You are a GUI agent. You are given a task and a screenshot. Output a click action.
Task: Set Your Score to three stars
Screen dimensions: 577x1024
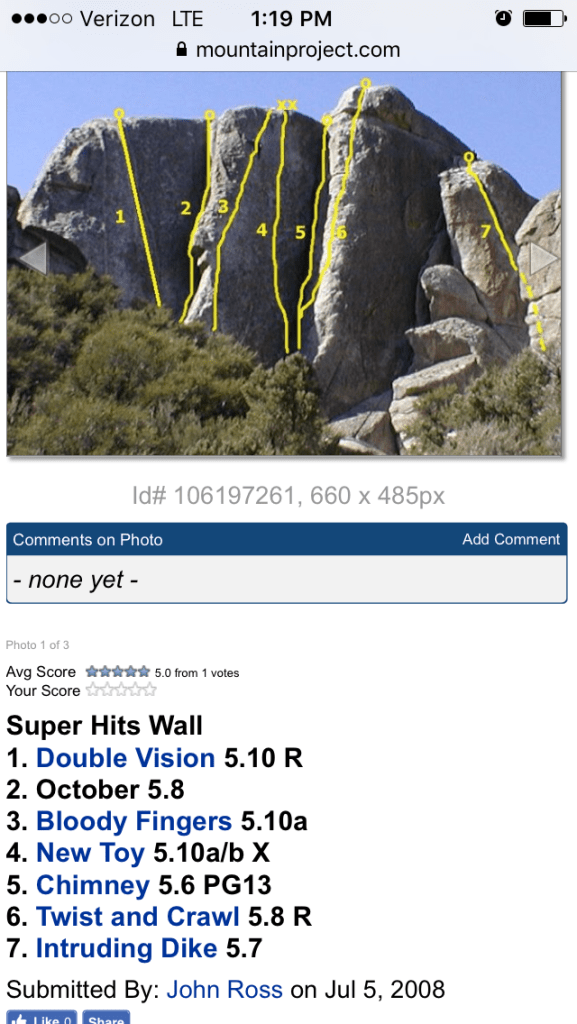point(121,690)
